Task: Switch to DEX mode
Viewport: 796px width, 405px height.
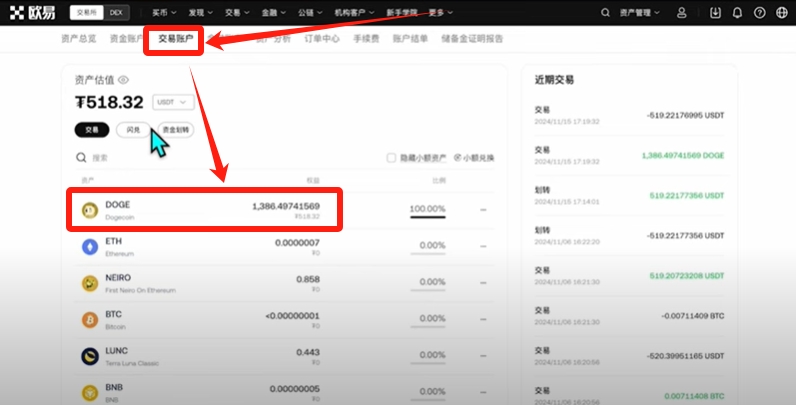Action: pyautogui.click(x=116, y=13)
